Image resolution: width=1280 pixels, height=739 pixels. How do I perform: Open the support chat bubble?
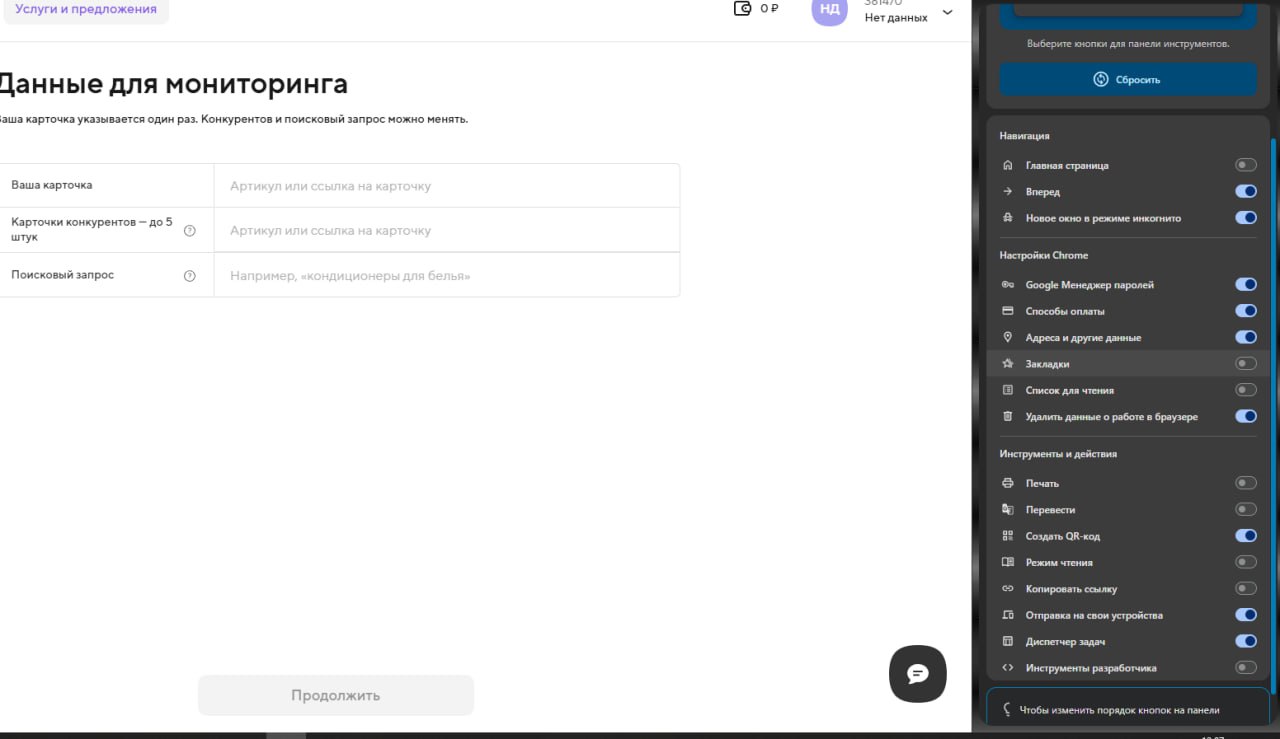click(918, 674)
